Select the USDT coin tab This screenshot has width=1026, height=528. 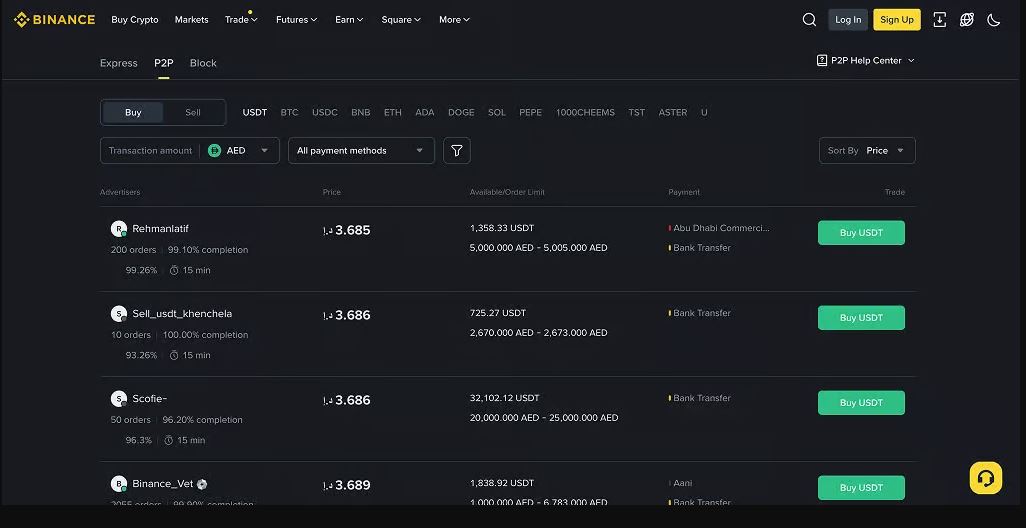click(x=255, y=113)
